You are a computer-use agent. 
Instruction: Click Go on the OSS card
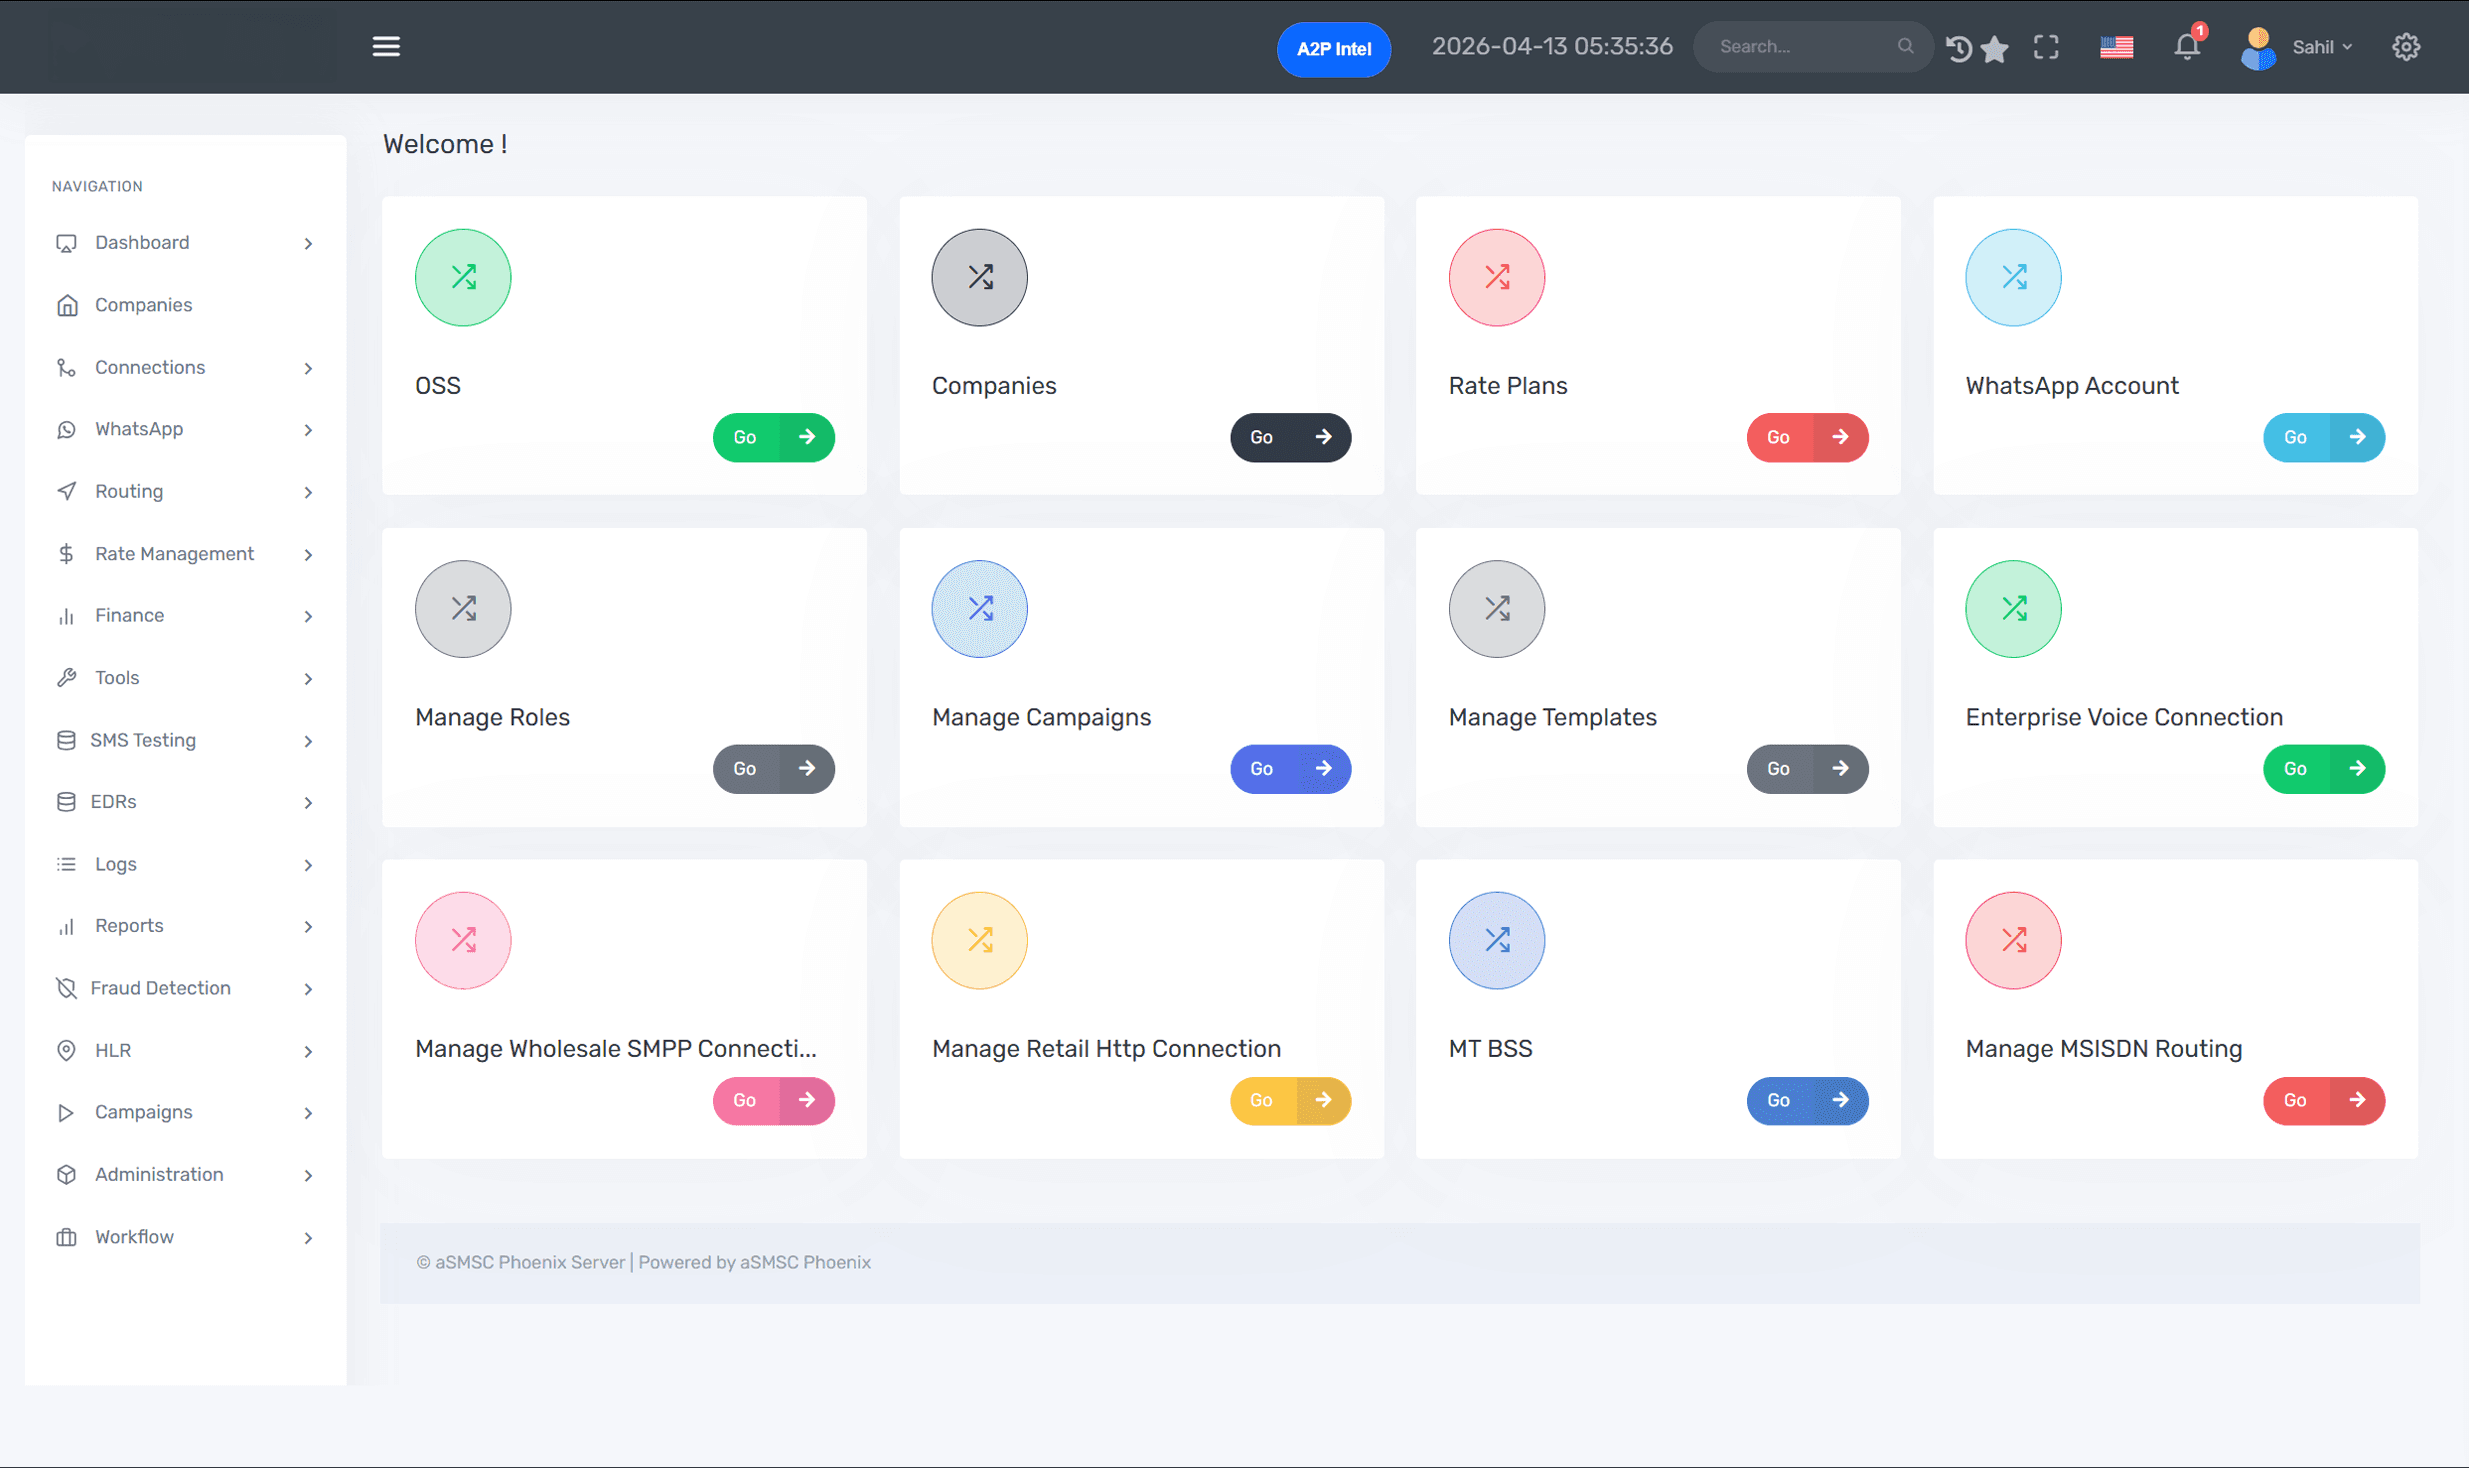click(x=773, y=437)
